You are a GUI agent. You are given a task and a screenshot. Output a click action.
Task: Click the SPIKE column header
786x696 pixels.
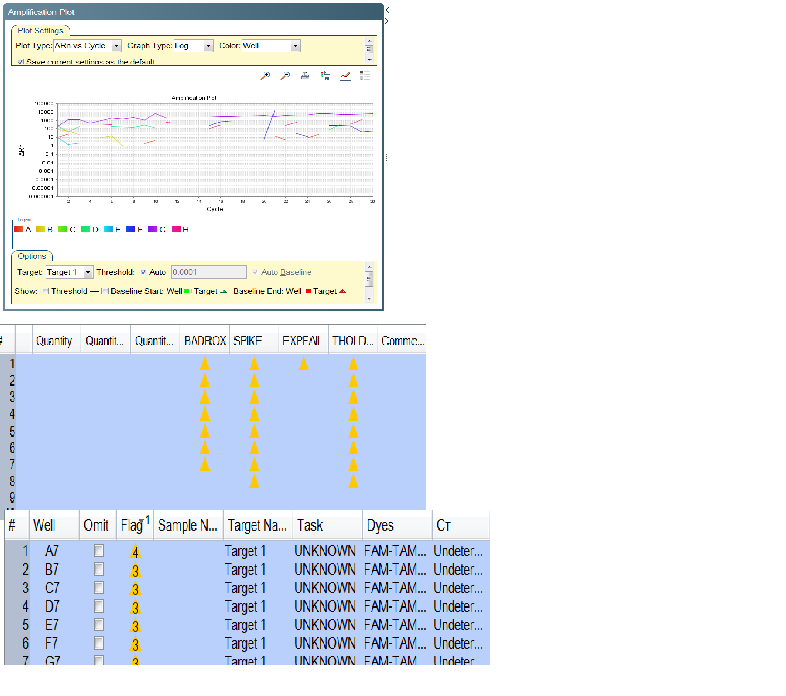[x=247, y=341]
